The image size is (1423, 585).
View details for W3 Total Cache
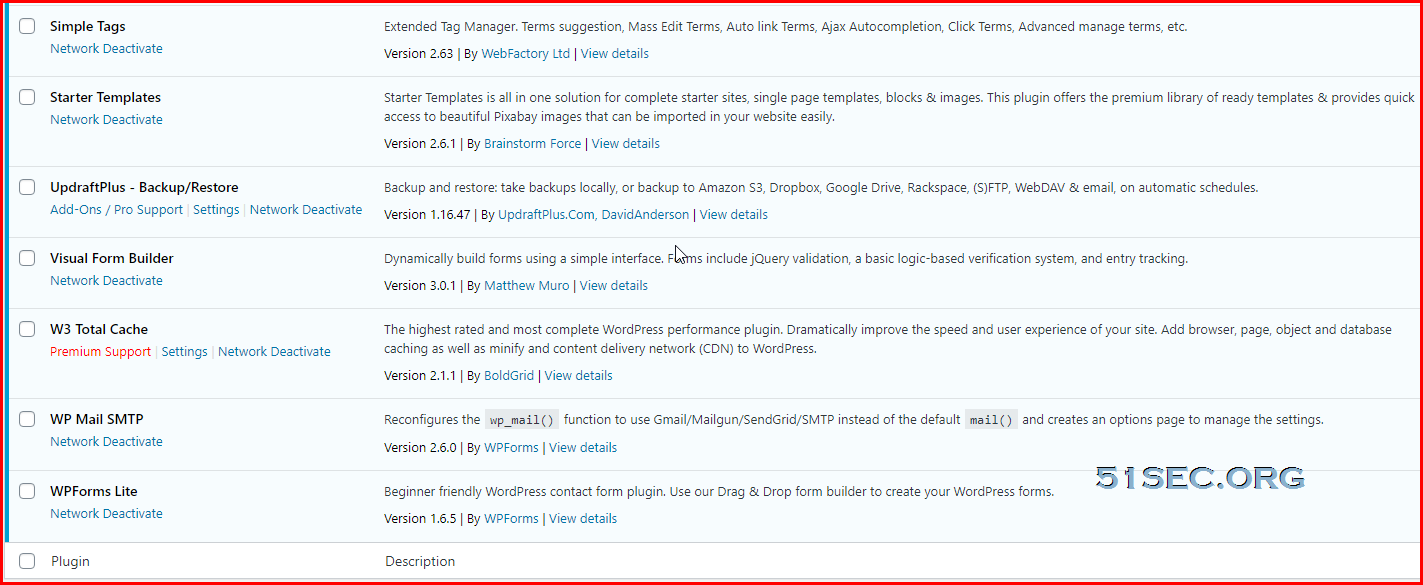click(x=578, y=375)
